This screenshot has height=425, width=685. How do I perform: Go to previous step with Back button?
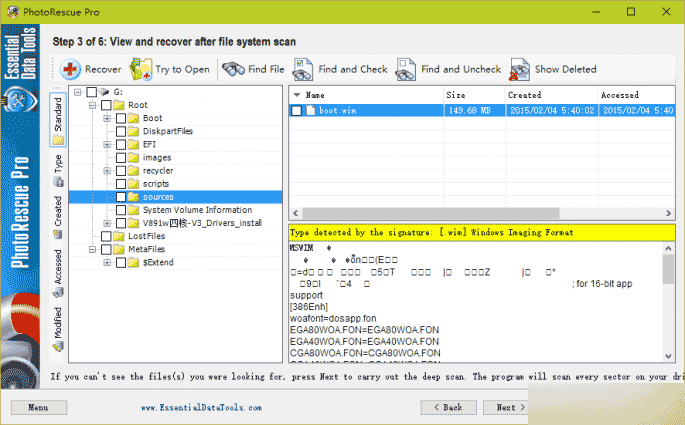point(448,407)
